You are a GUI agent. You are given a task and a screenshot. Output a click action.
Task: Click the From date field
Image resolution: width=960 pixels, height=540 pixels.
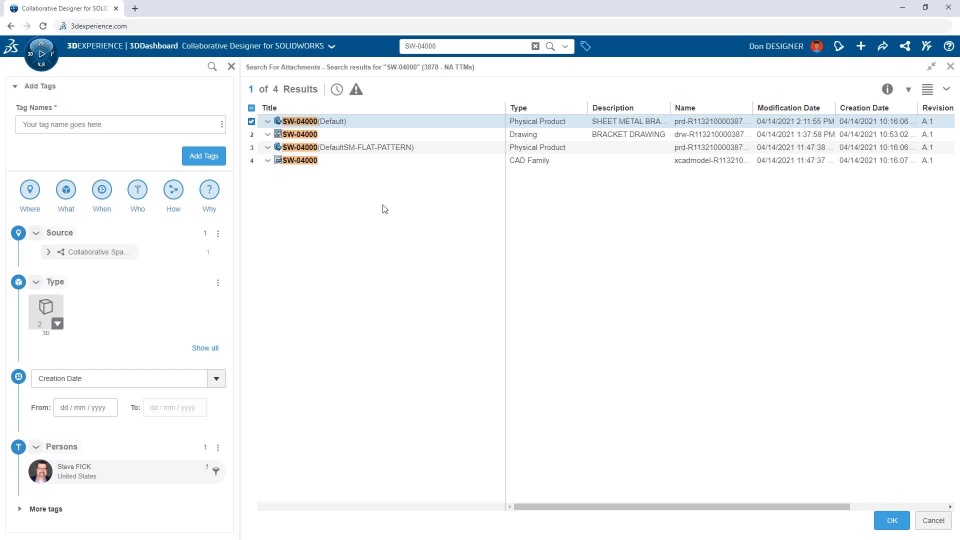[x=85, y=407]
